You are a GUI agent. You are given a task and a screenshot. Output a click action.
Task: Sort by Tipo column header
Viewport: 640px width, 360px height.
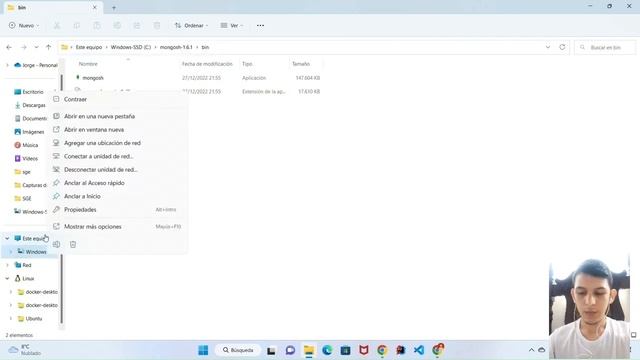point(247,64)
